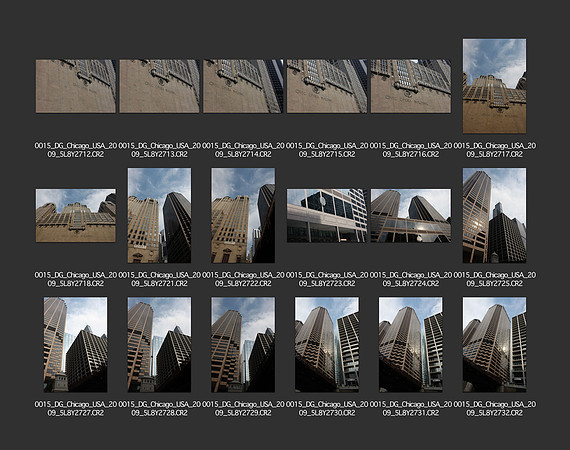Image resolution: width=570 pixels, height=450 pixels.
Task: Choose thumbnail of image 5L8Y2715
Action: coord(327,86)
